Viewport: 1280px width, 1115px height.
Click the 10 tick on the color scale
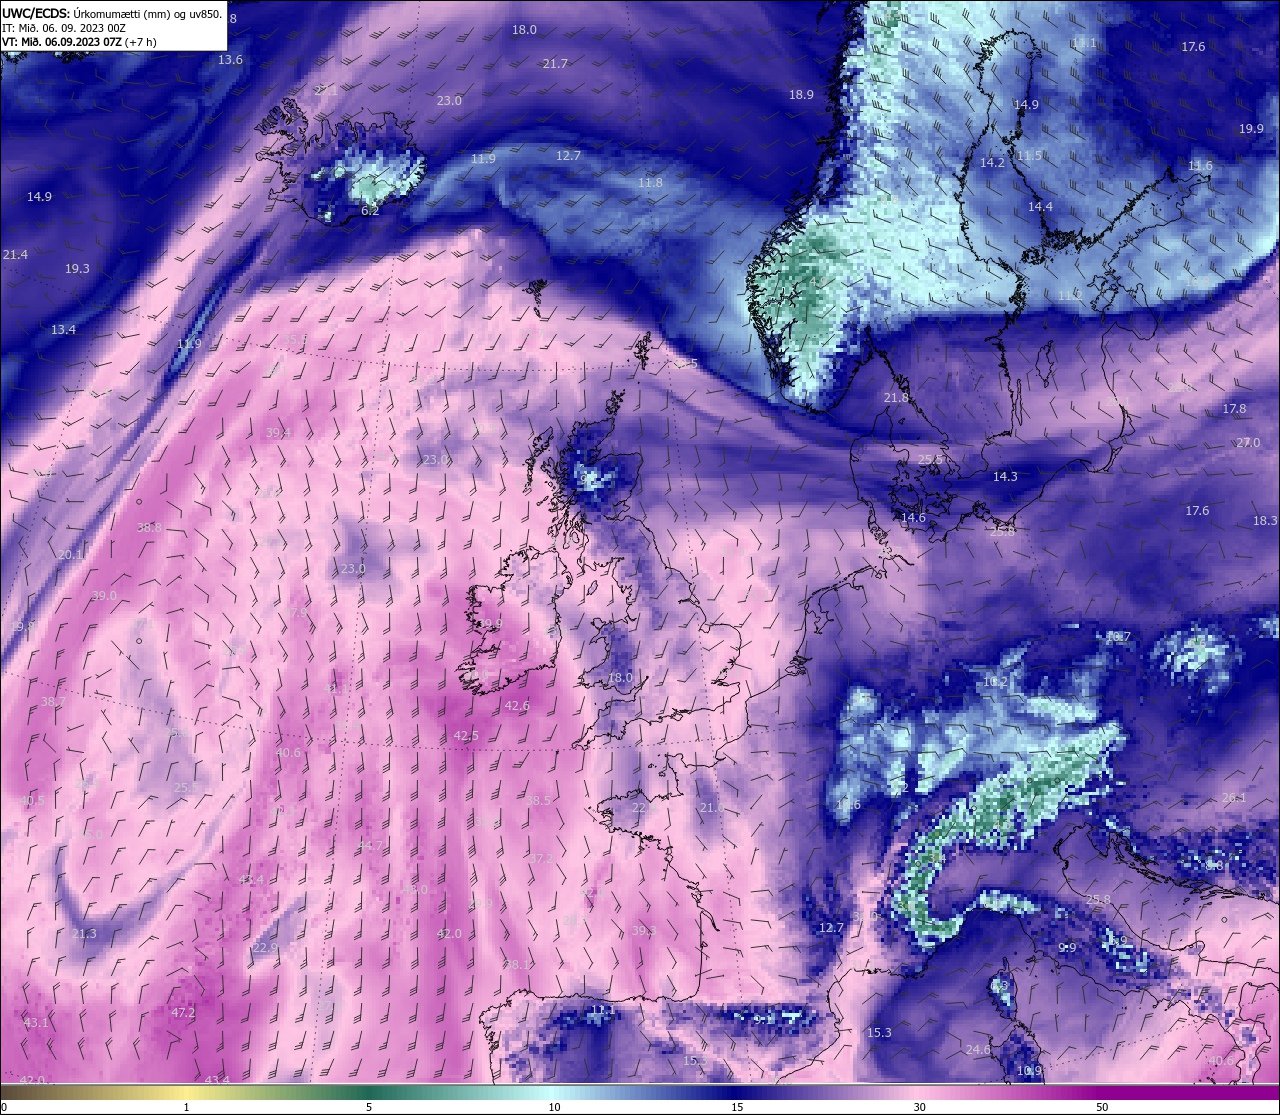pyautogui.click(x=553, y=1107)
